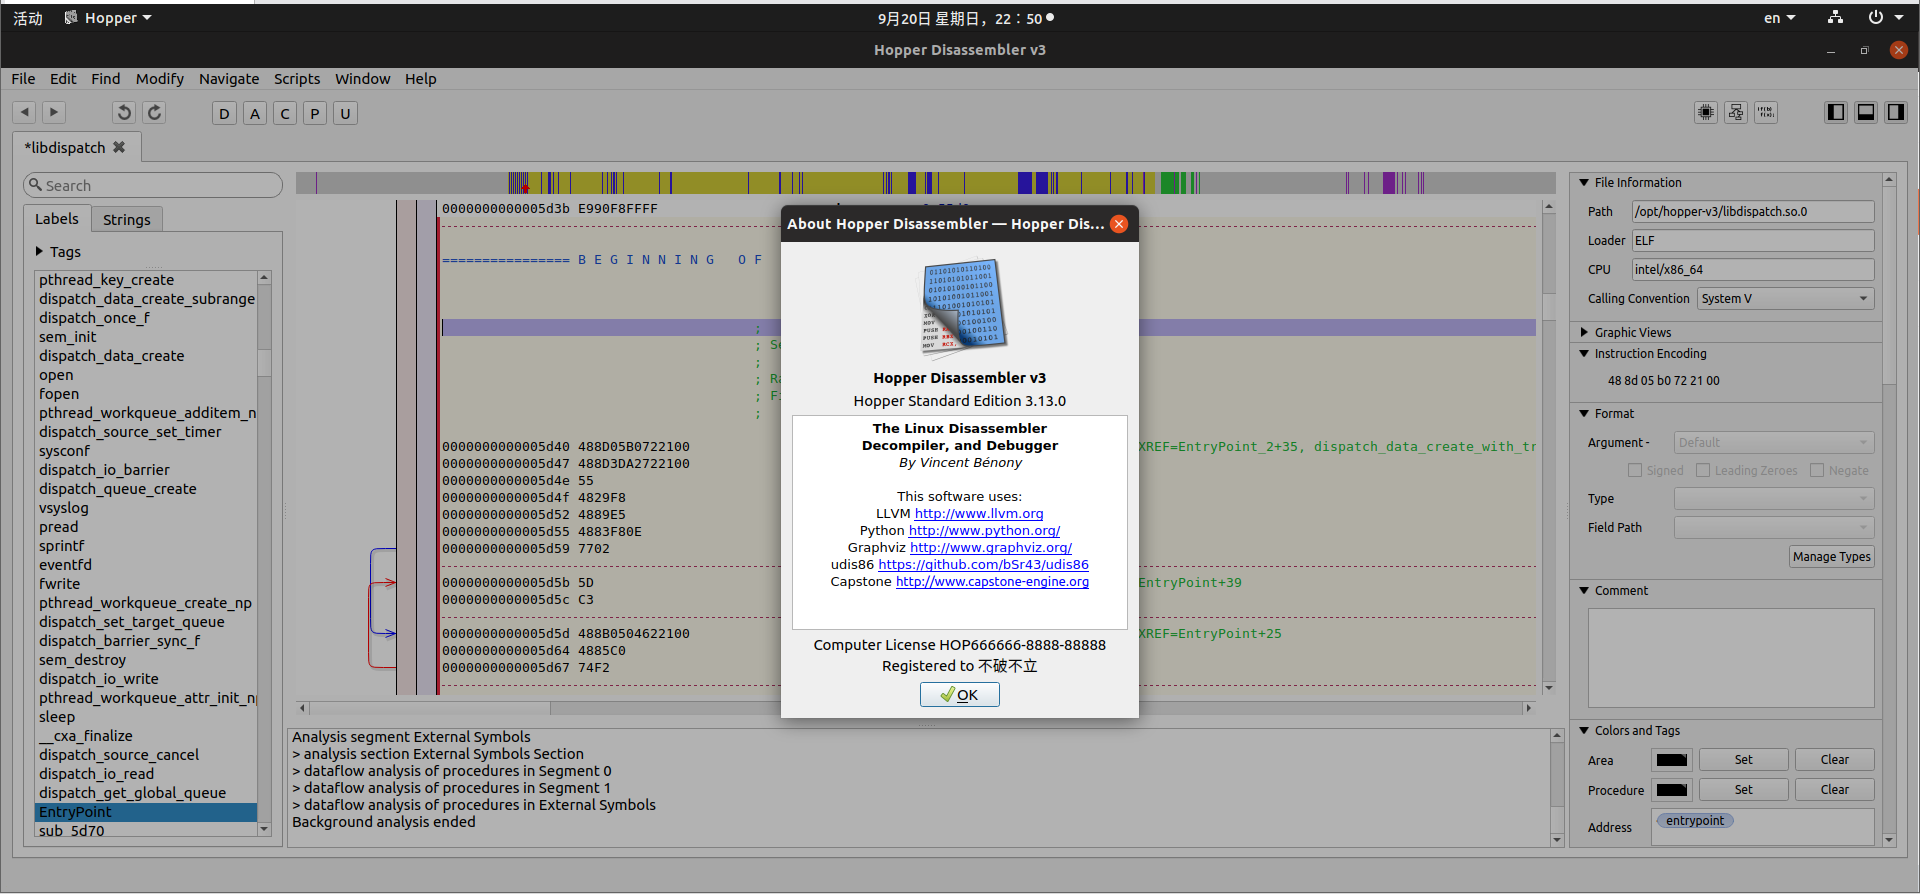Open the Argument format dropdown
The width and height of the screenshot is (1920, 894).
(1774, 442)
